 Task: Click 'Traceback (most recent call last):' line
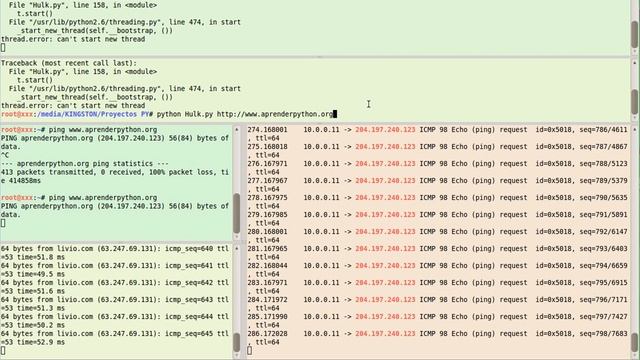coord(69,63)
